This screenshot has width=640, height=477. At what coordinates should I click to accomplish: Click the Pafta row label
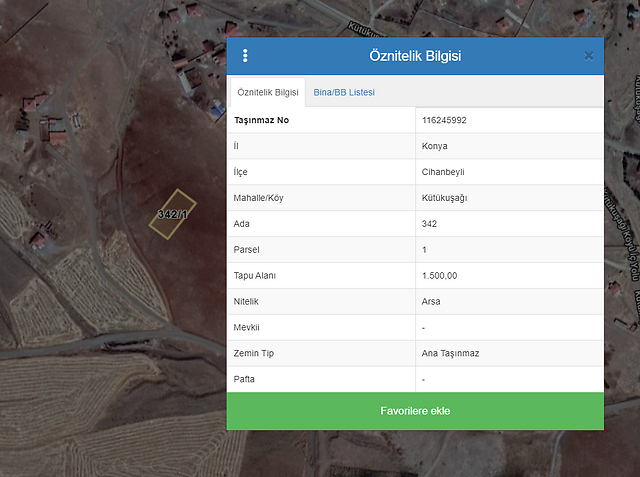pyautogui.click(x=245, y=379)
